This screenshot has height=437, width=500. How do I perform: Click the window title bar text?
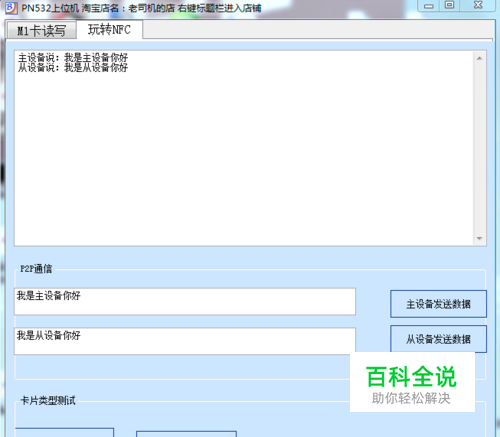(141, 8)
